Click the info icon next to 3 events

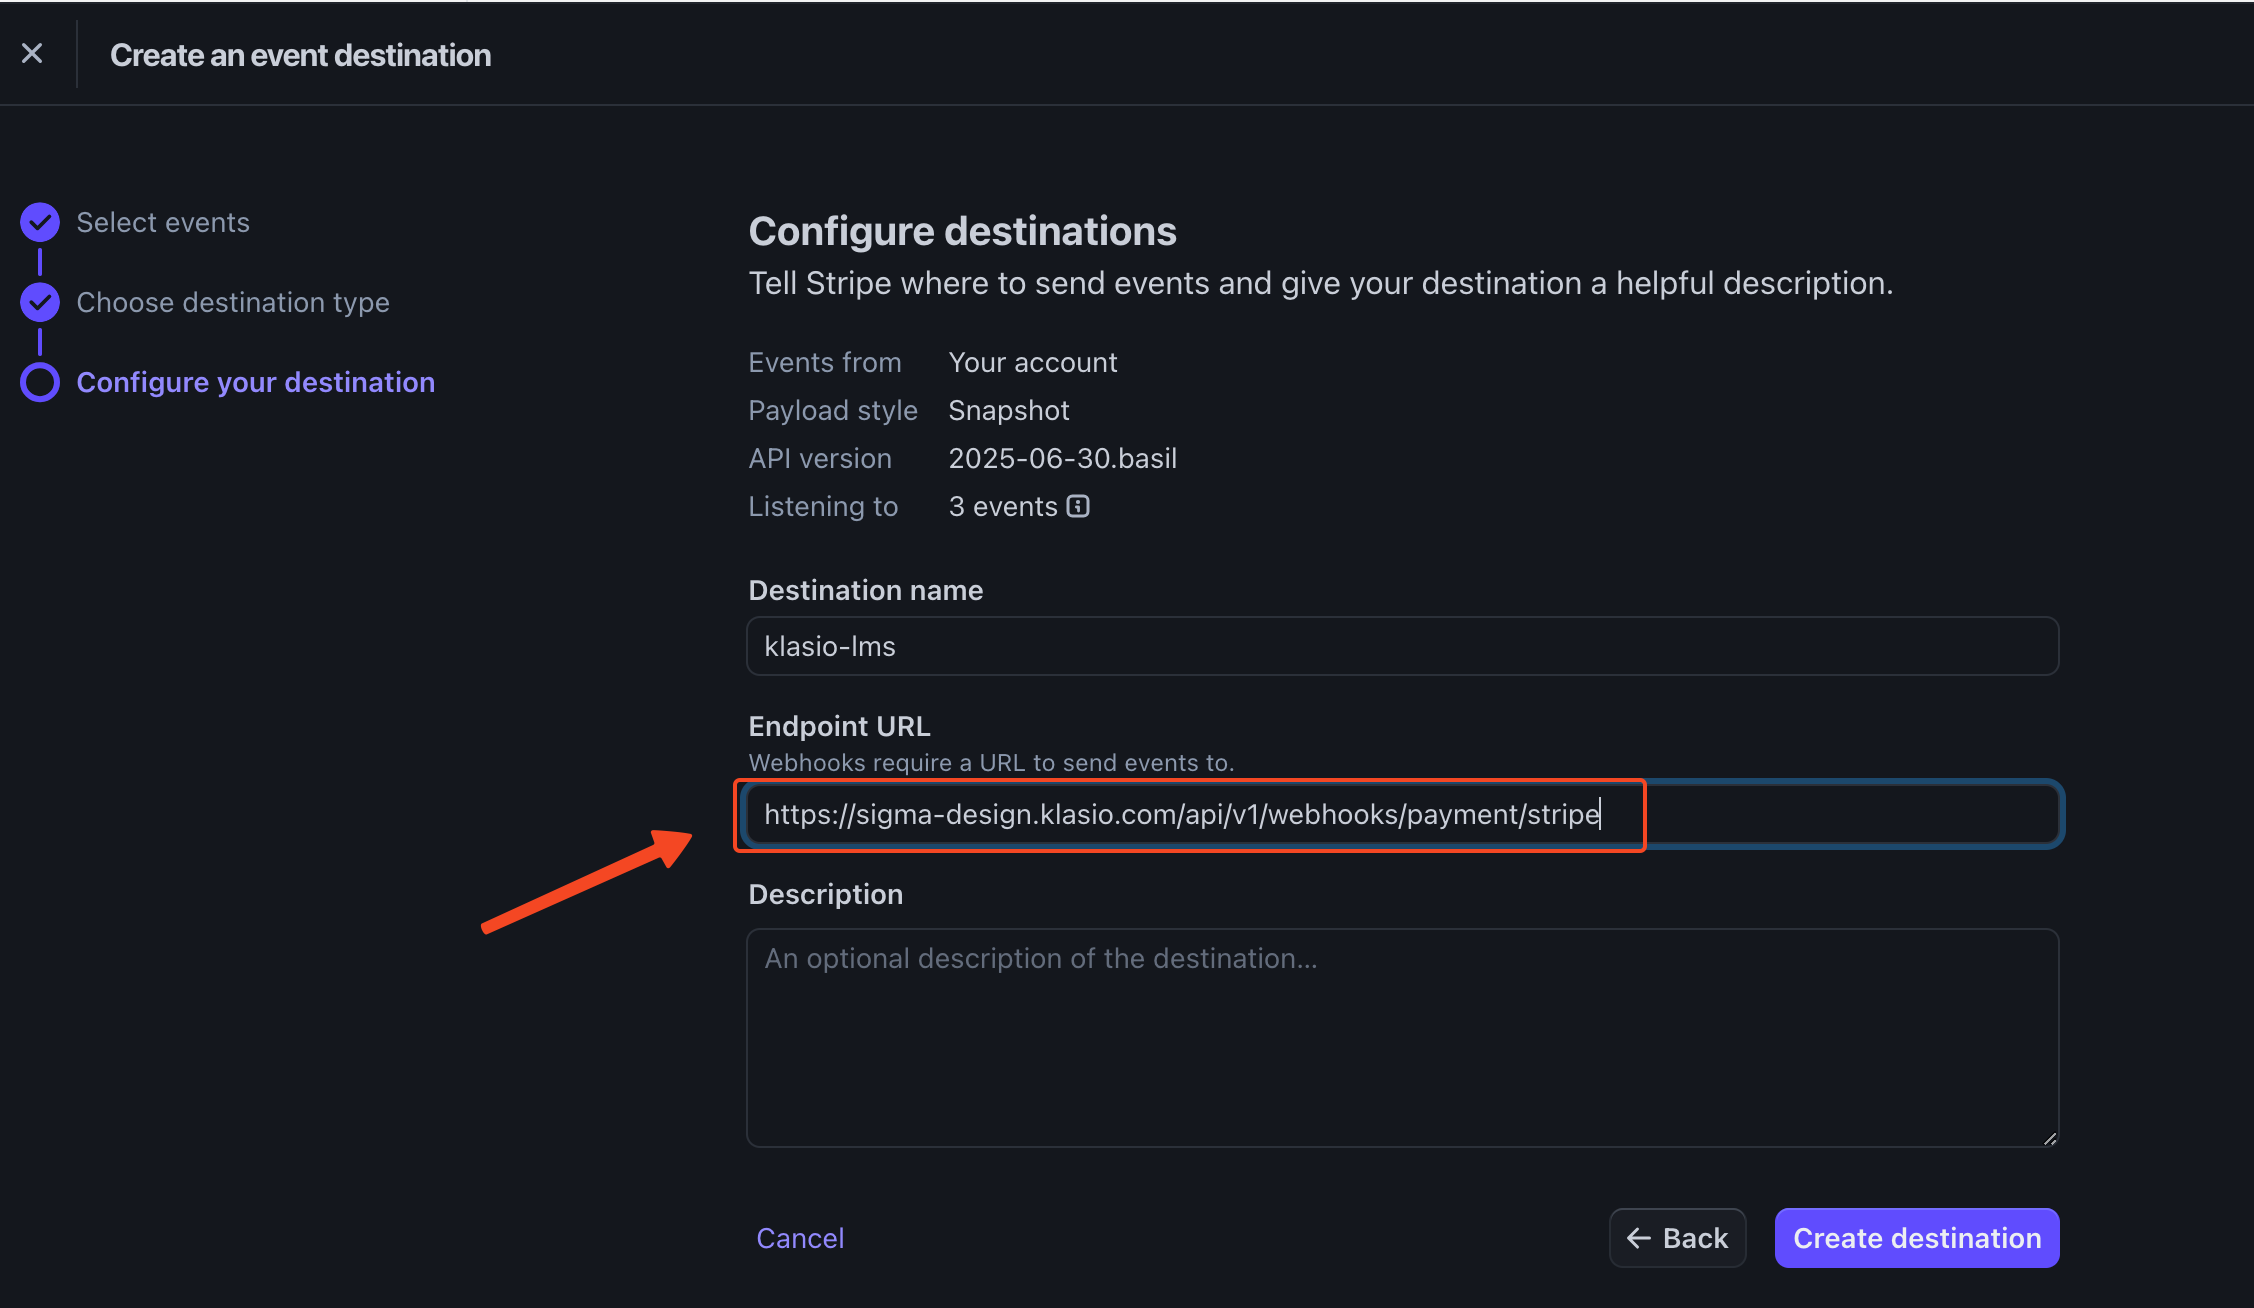1077,507
